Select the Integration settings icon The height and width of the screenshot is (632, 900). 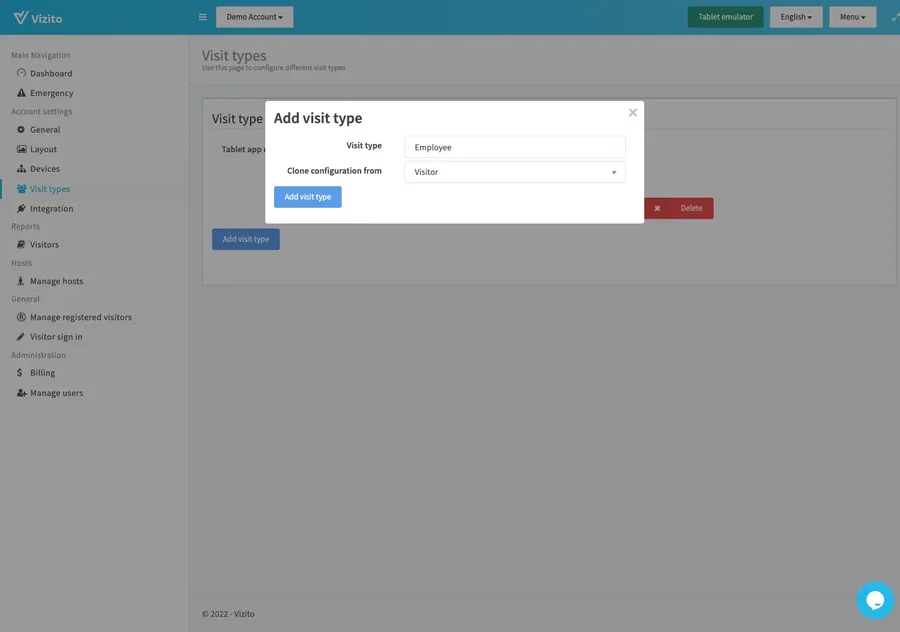[x=21, y=208]
